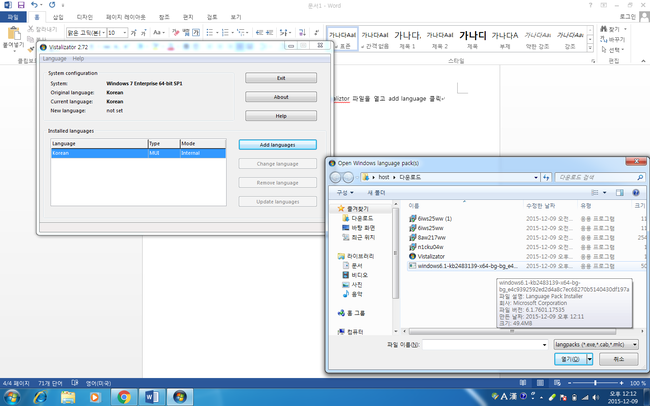Open the 파일 (File) tab in Word
Viewport: 650px width, 406px height.
point(13,17)
